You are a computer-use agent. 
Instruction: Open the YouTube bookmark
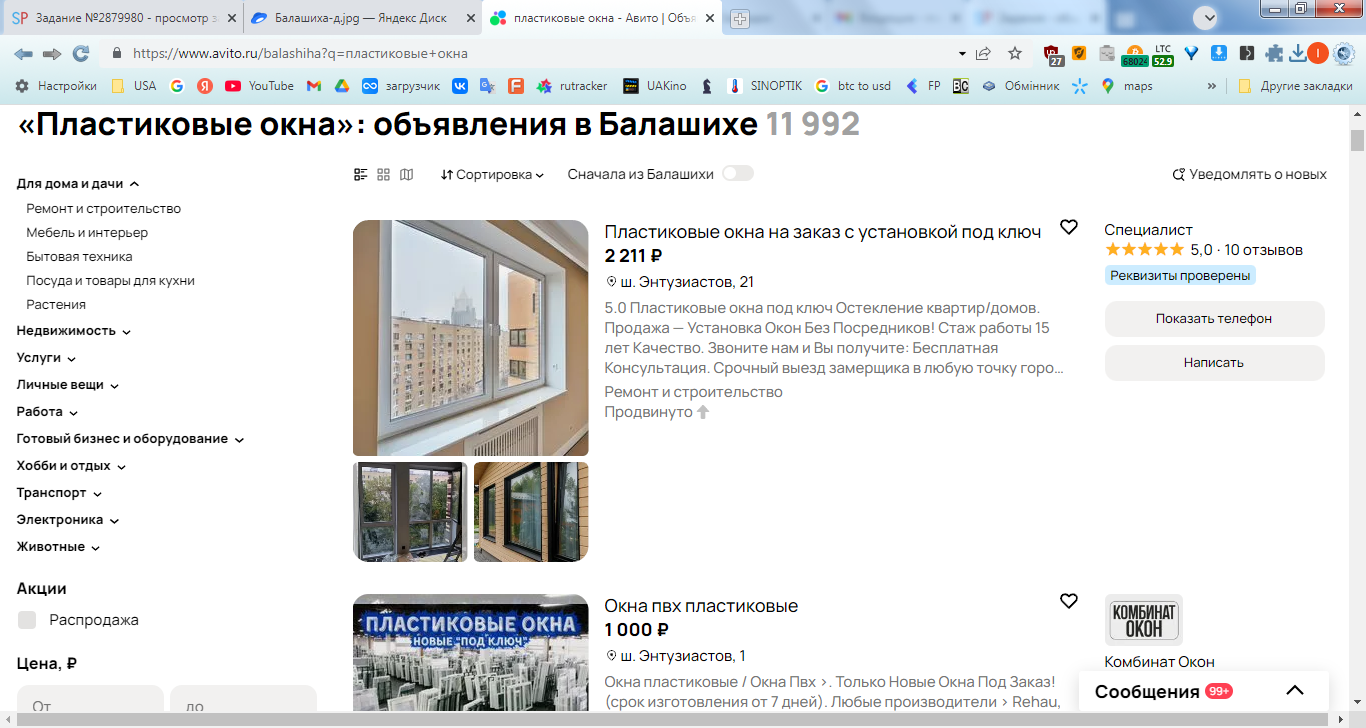click(x=260, y=86)
